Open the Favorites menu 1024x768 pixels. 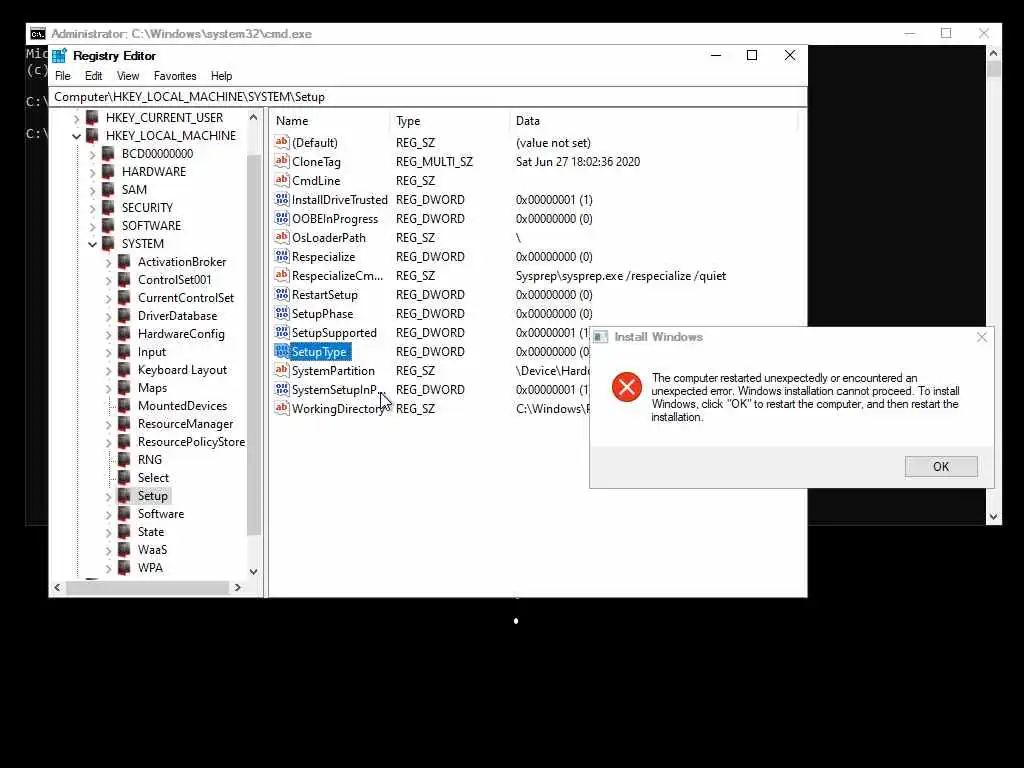175,76
